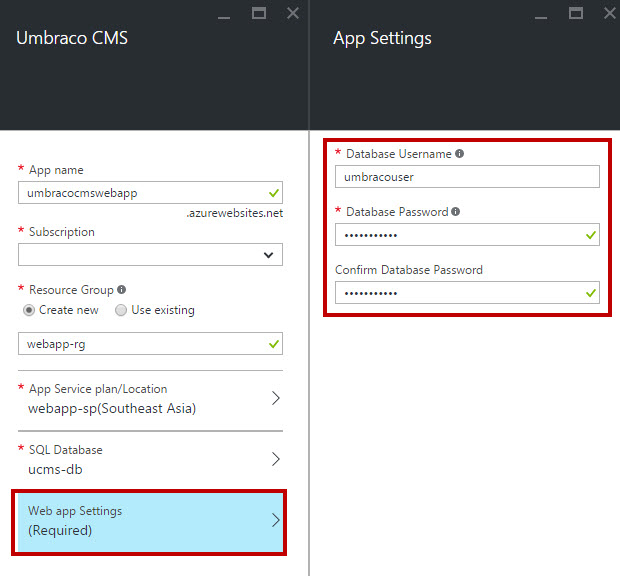Maximize the App Settings blade
Screen dimensions: 620x576
(x=576, y=13)
